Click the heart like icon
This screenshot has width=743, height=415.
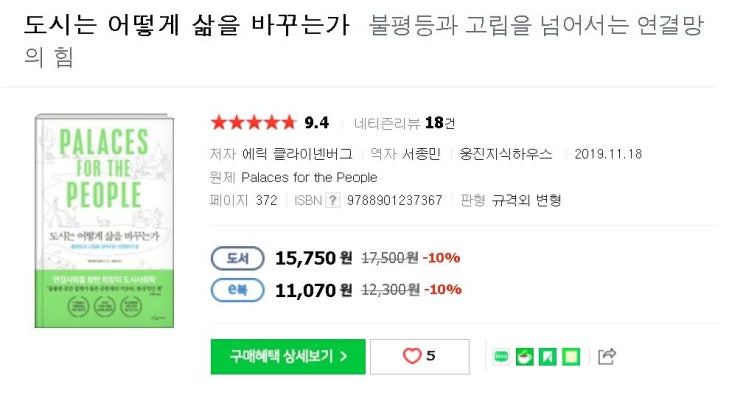(412, 356)
